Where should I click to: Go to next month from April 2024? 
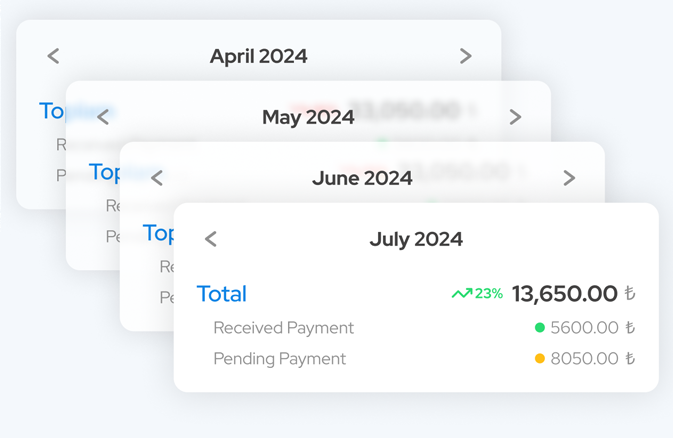466,56
